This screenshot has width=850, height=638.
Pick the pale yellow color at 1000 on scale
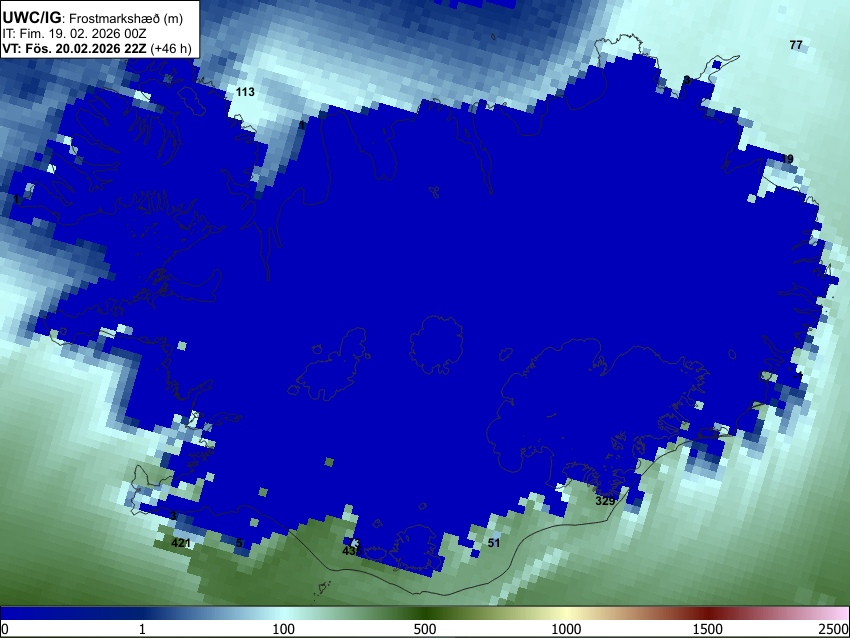pos(566,613)
